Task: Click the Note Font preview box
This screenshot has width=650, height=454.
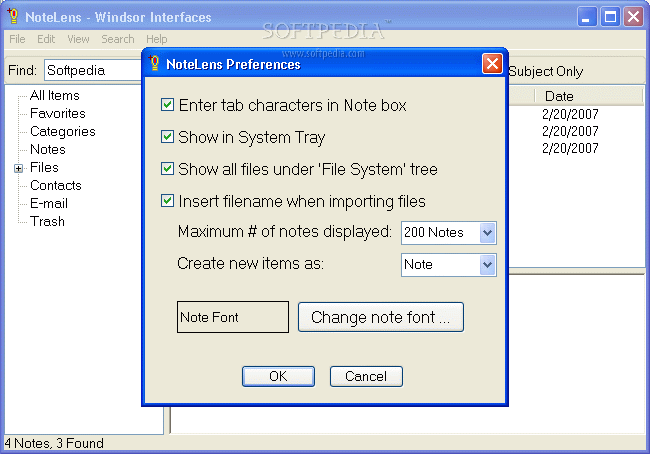Action: tap(233, 317)
